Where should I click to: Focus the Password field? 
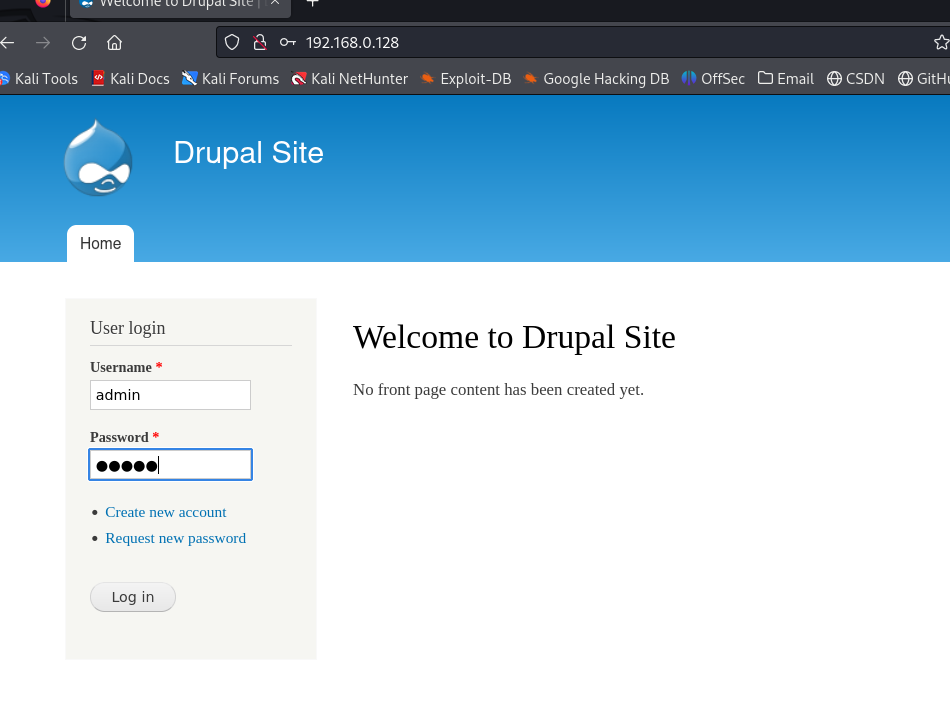[x=170, y=465]
